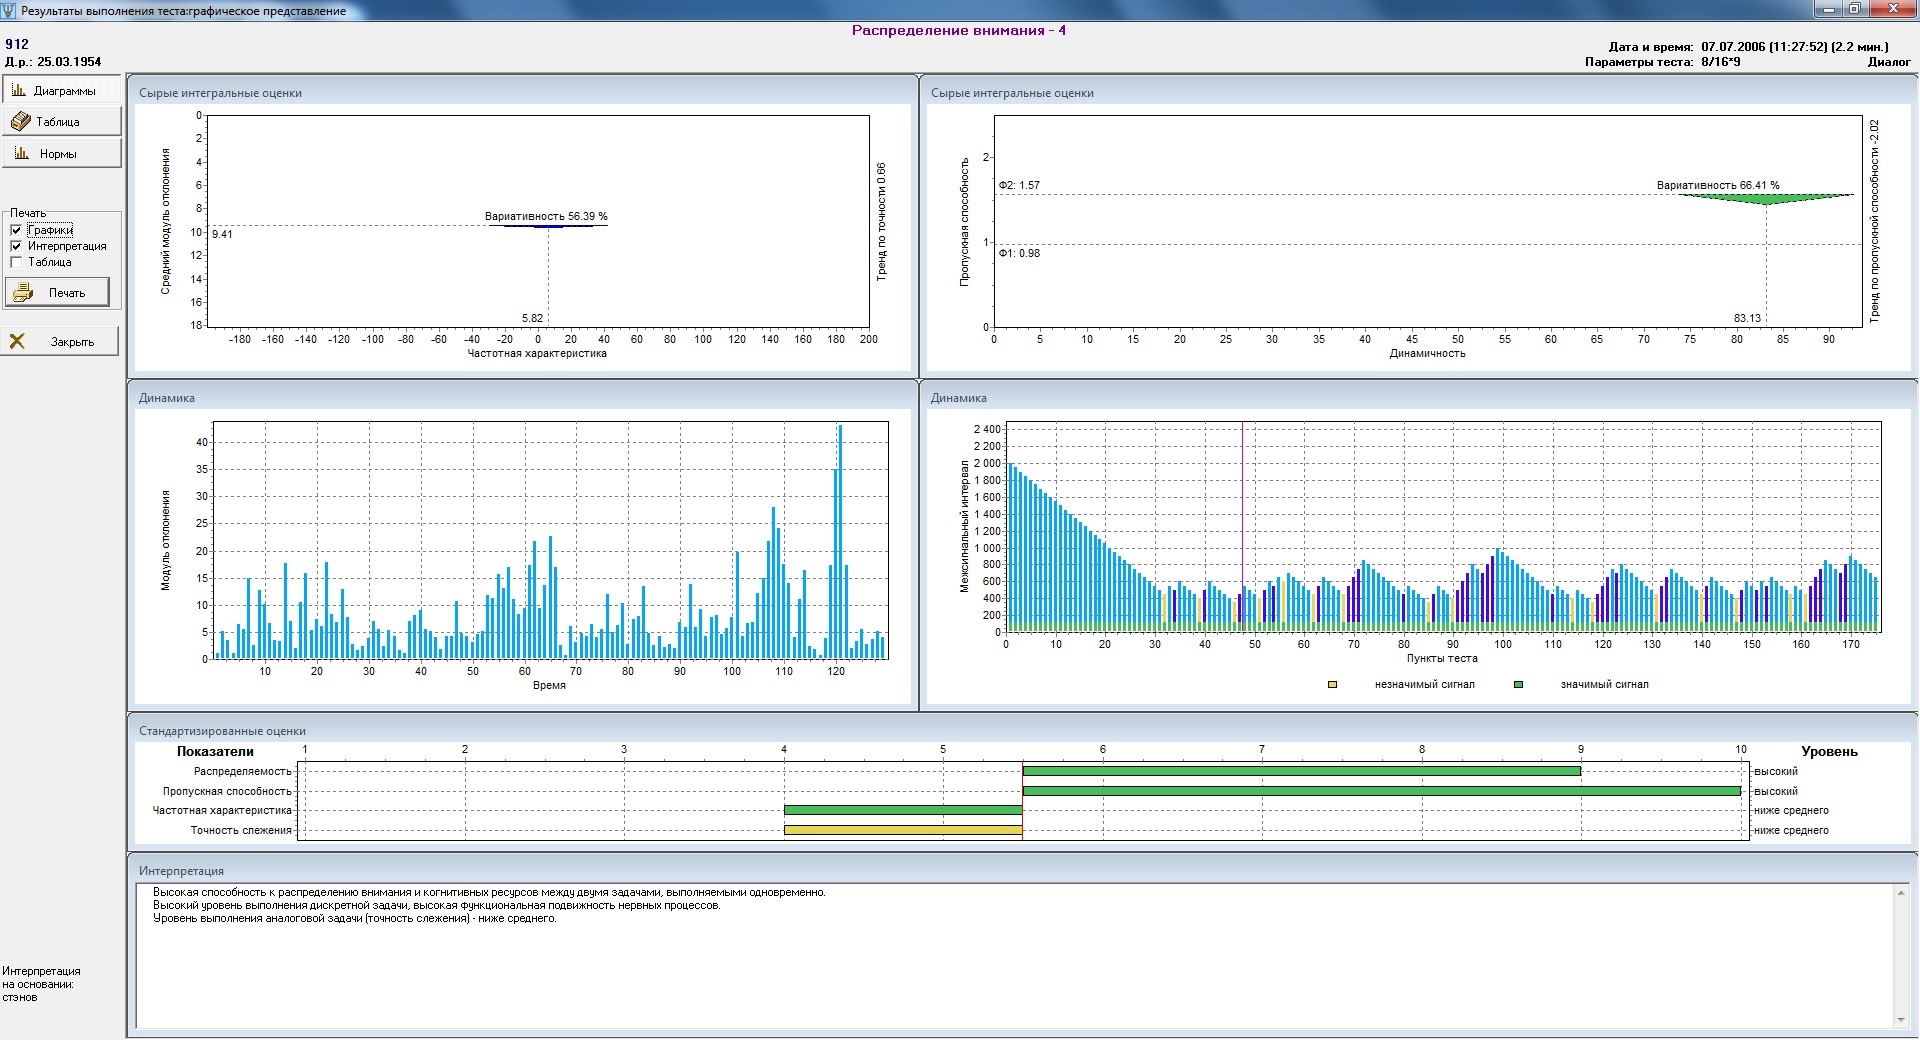Click the Interpretation scrollbar up arrow

(x=1901, y=893)
